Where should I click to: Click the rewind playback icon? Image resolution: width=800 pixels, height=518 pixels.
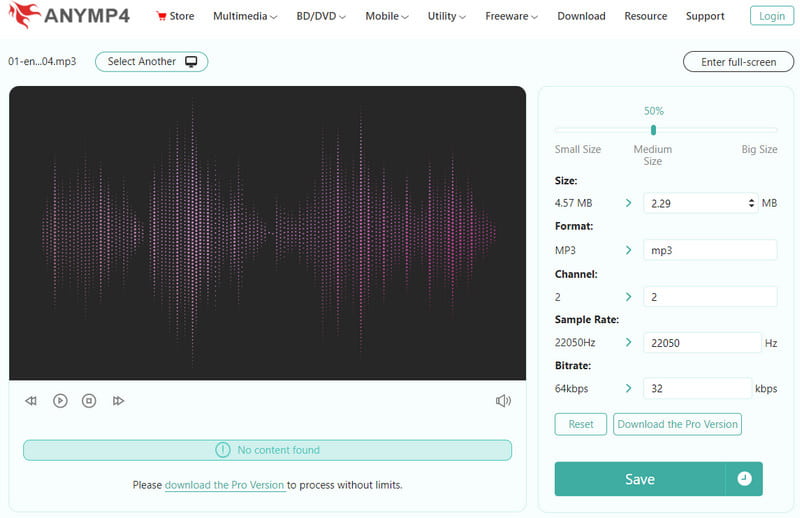tap(31, 401)
